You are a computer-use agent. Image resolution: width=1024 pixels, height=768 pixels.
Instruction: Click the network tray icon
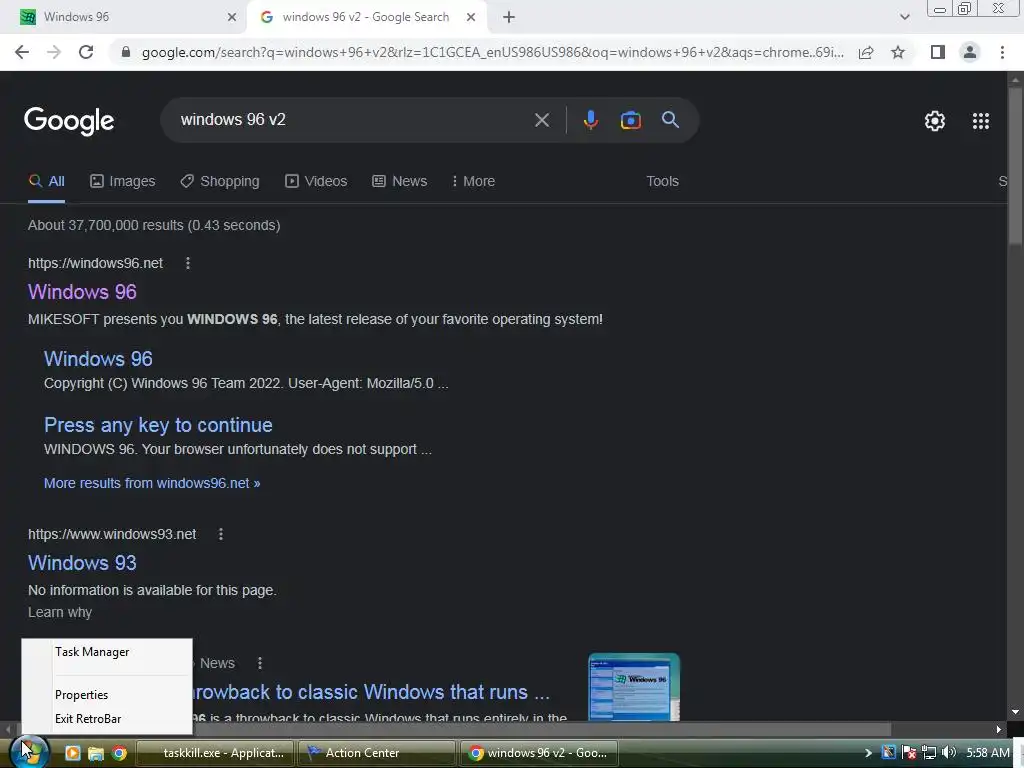click(929, 753)
